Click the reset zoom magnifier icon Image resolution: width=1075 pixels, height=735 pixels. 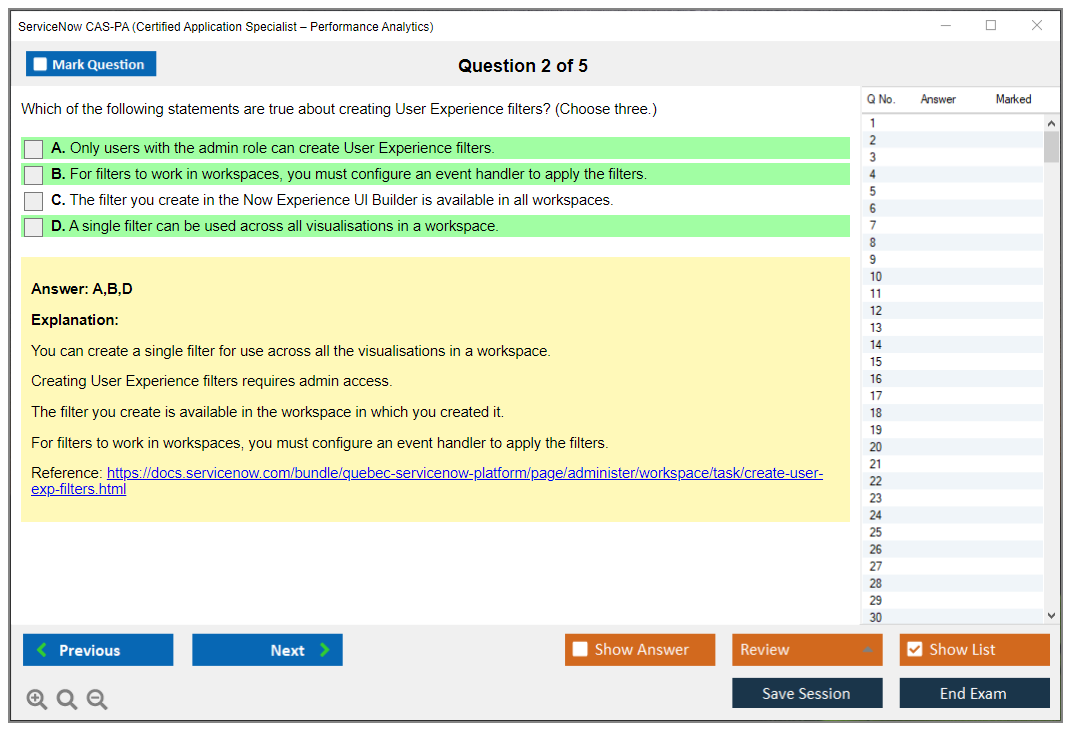coord(67,700)
